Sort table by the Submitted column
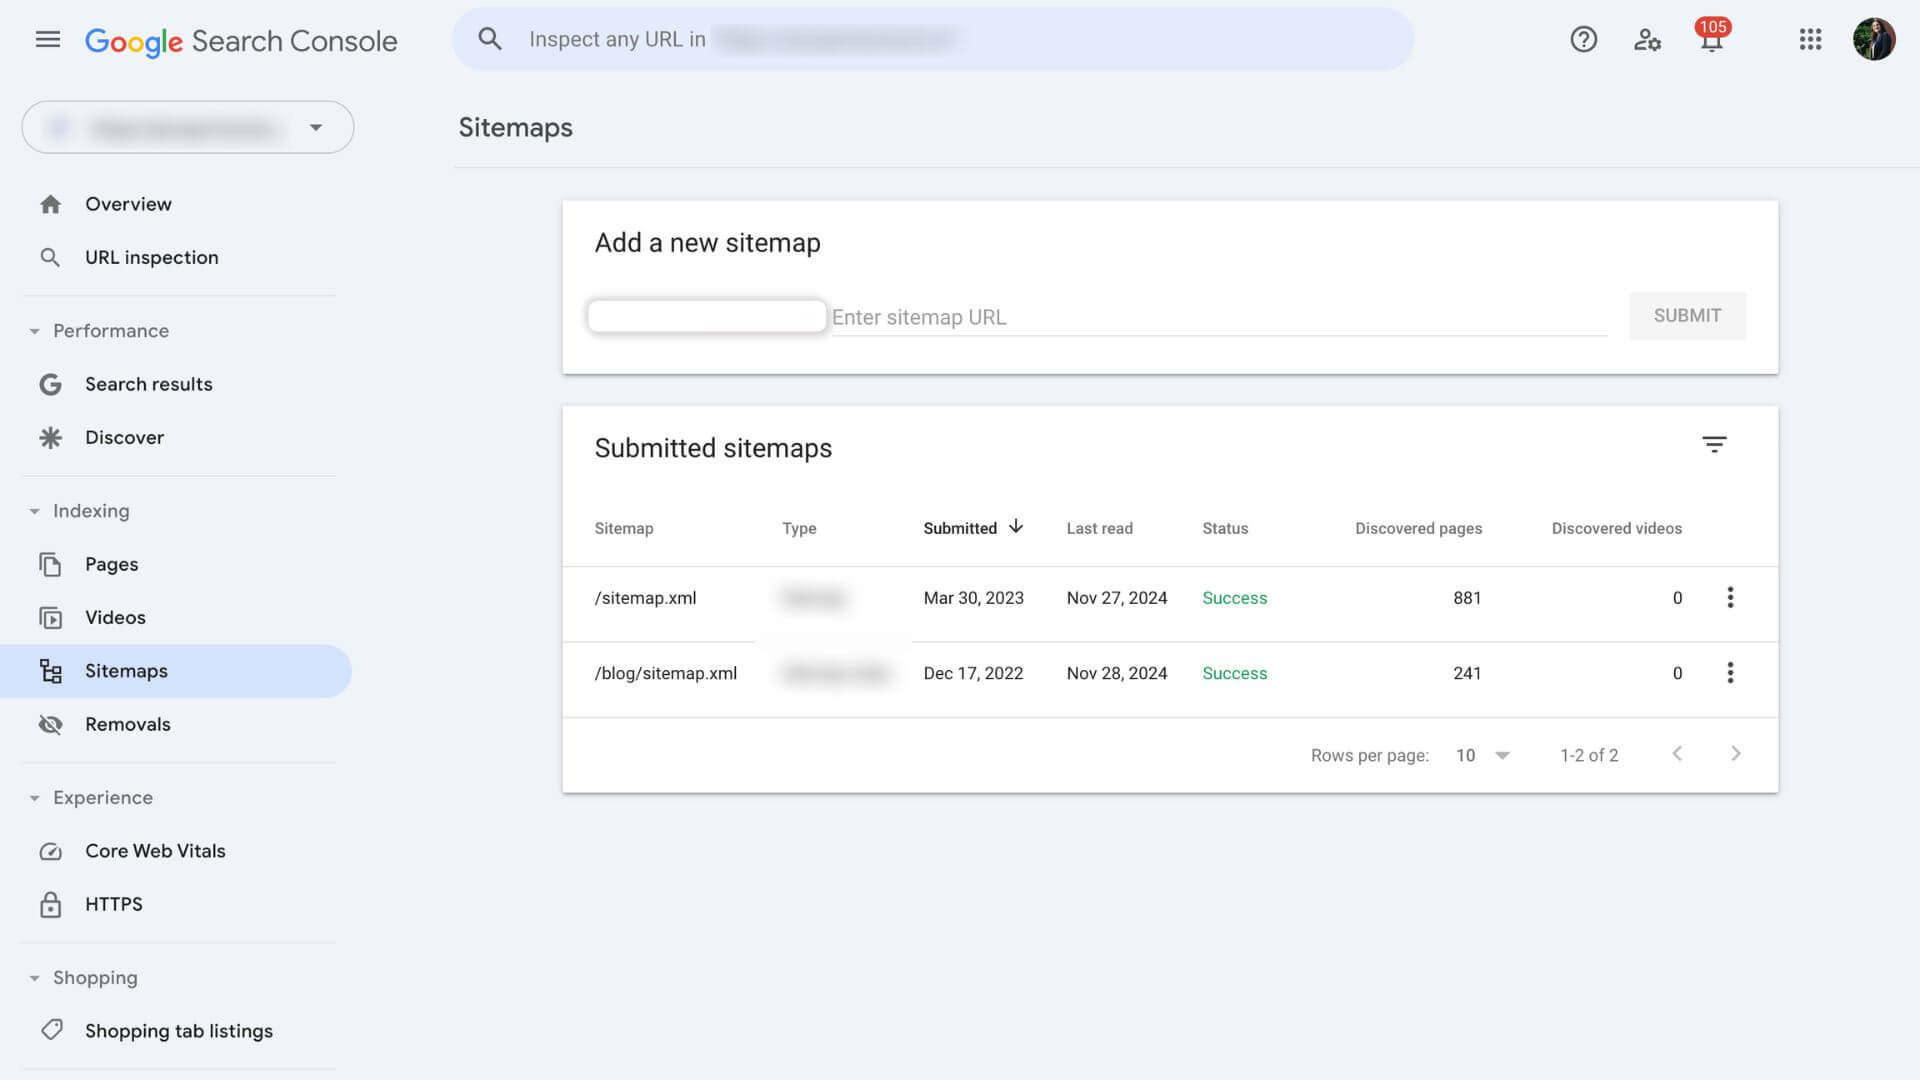The image size is (1920, 1080). click(972, 528)
